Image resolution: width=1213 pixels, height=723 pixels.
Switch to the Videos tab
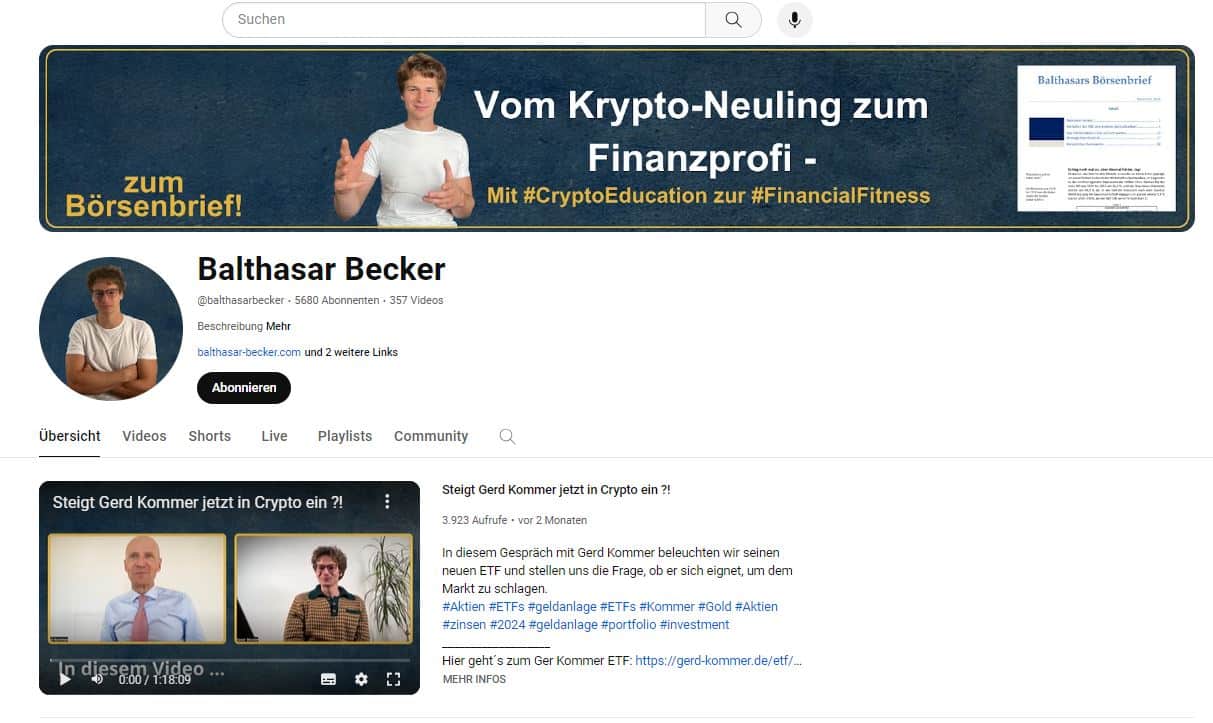click(x=144, y=436)
